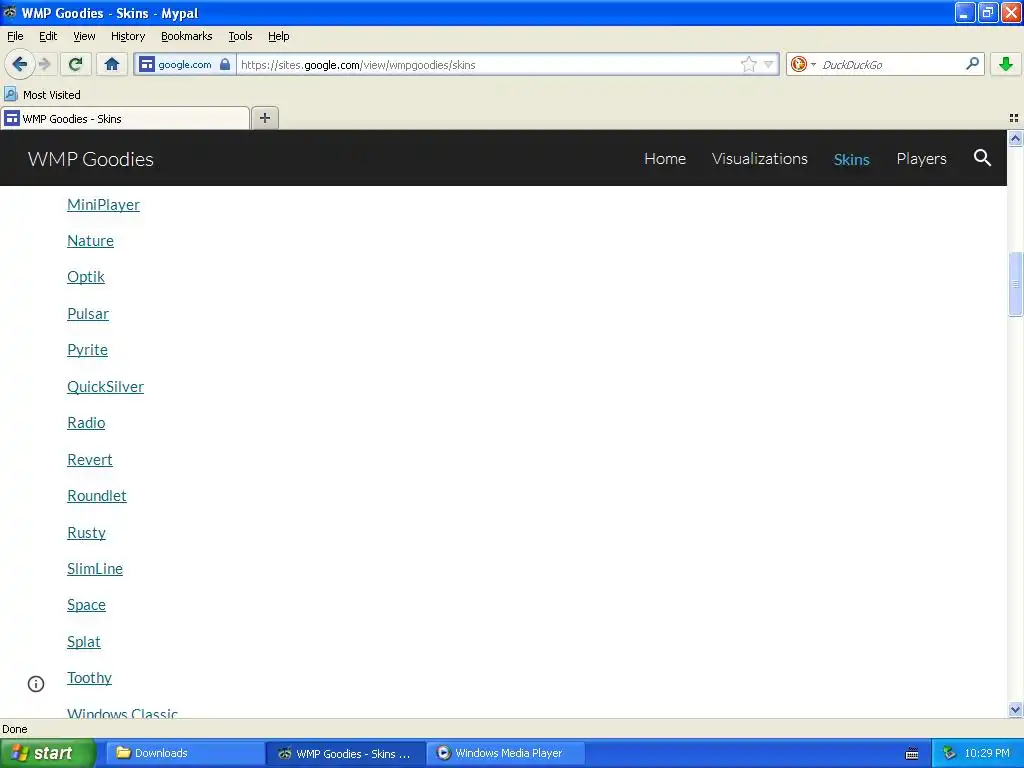Switch to Windows Media Player taskbar button
Image resolution: width=1024 pixels, height=768 pixels.
505,753
